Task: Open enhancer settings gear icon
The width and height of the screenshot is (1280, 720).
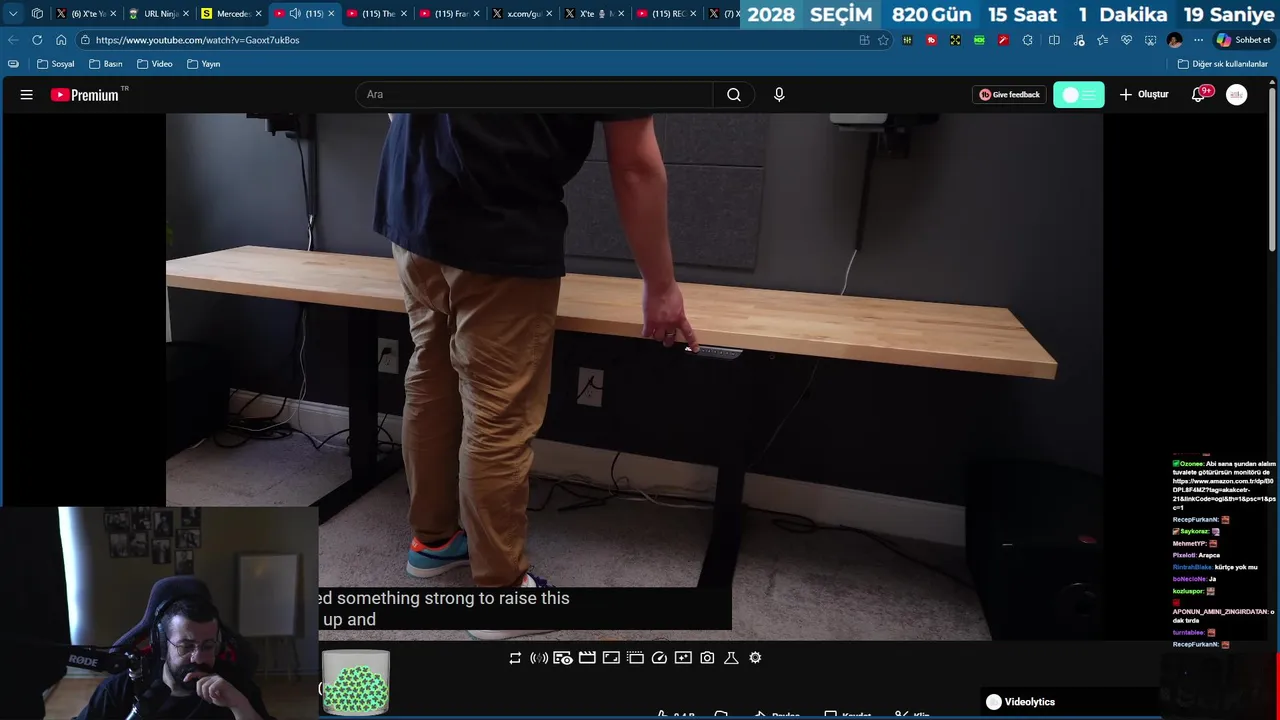Action: pos(755,658)
